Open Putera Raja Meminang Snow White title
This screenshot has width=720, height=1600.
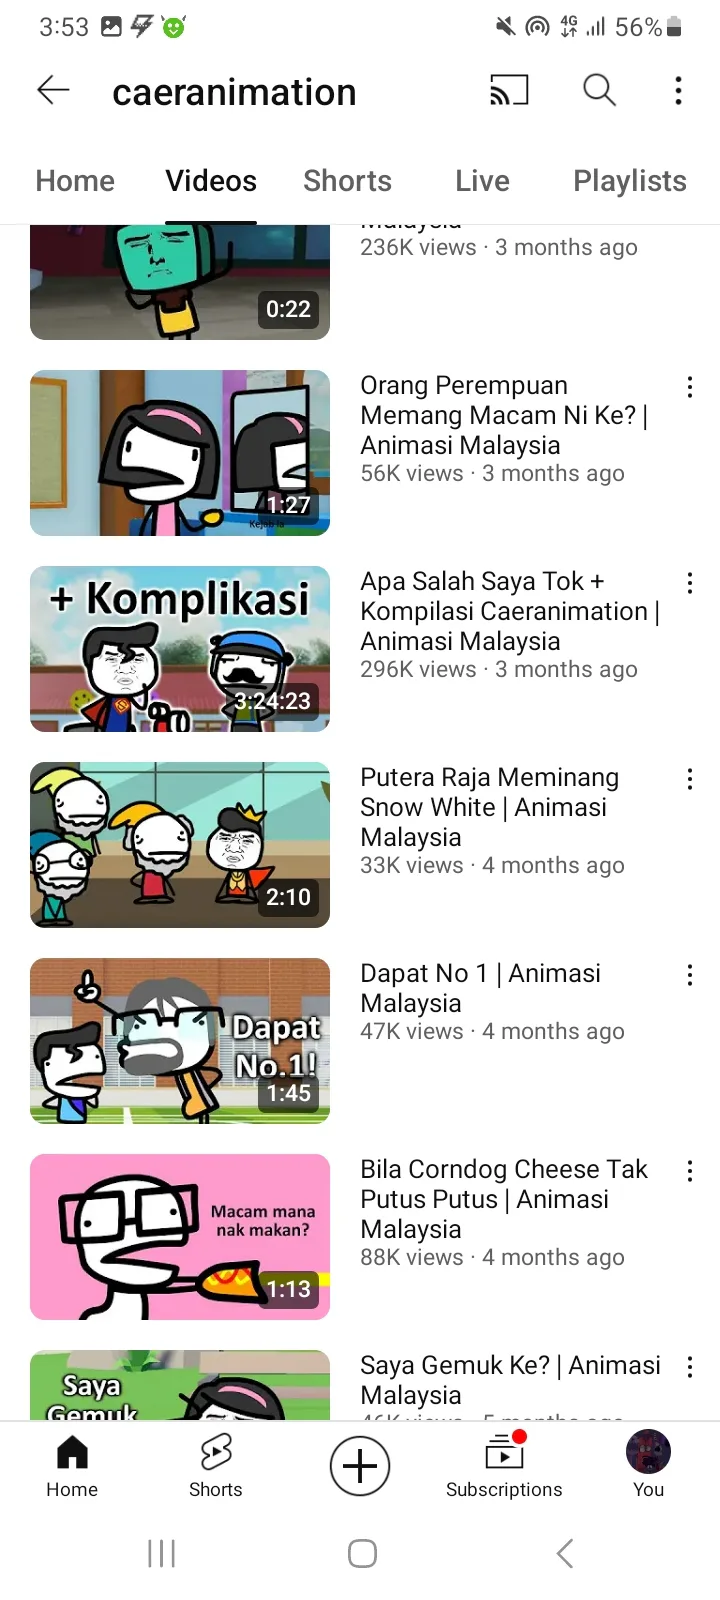[489, 807]
